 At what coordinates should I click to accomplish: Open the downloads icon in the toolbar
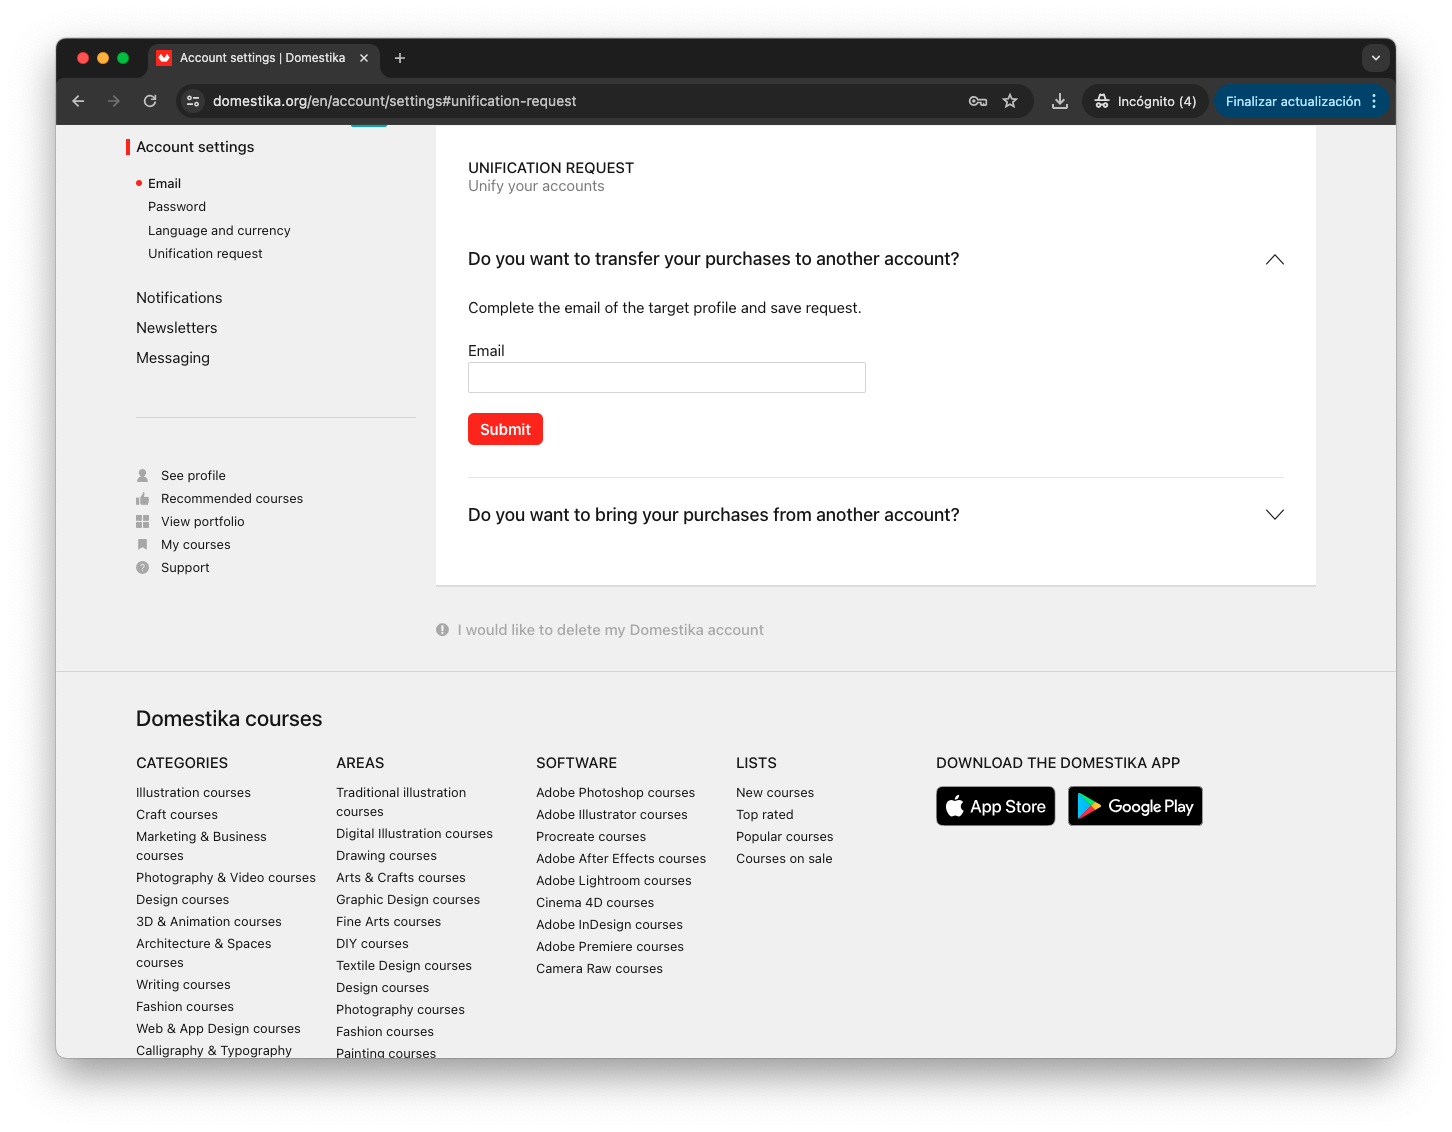coord(1060,101)
